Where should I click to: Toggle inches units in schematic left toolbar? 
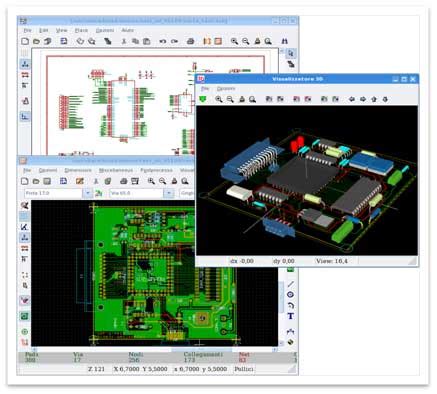(25, 64)
